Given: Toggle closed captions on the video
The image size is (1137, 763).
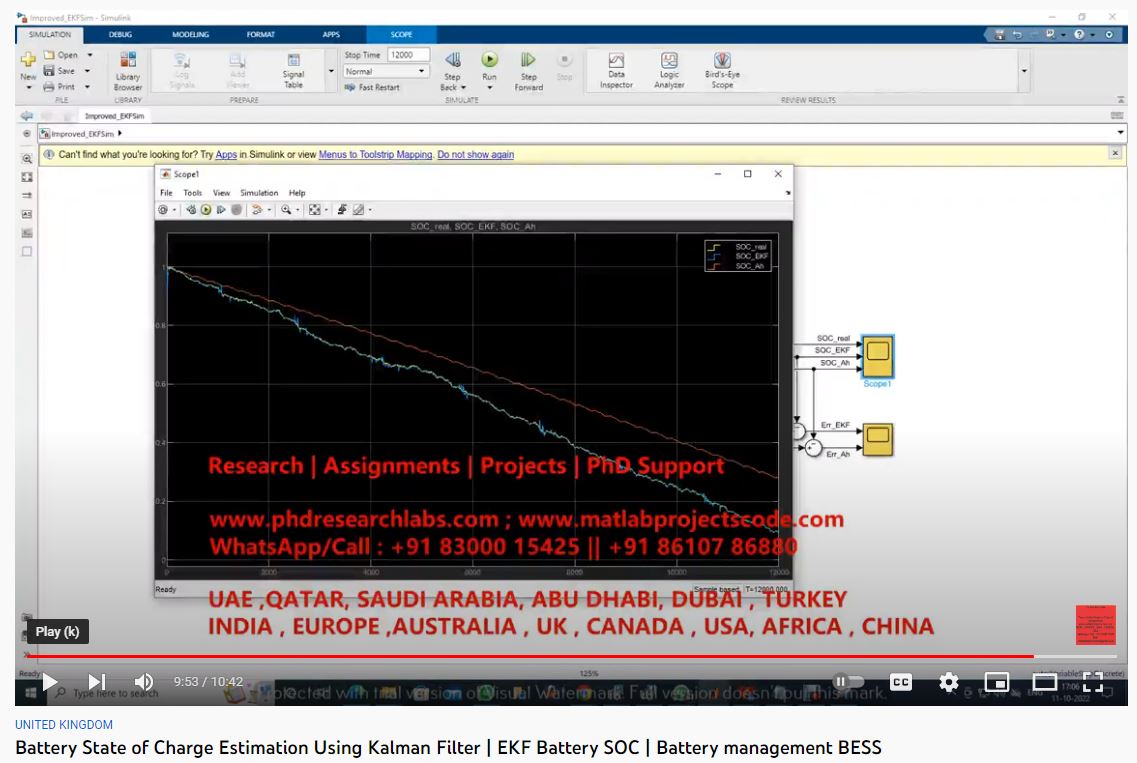Looking at the screenshot, I should [x=901, y=682].
